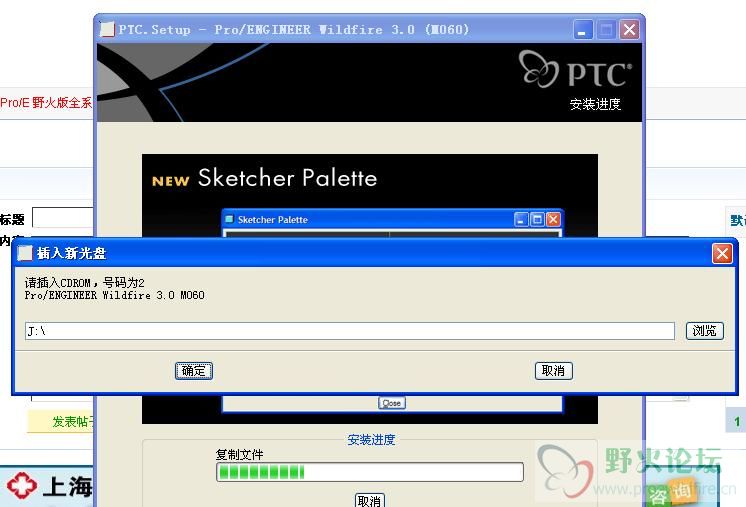Click Sketcher Palette preview maximize icon
Viewport: 746px width, 507px height.
click(537, 219)
